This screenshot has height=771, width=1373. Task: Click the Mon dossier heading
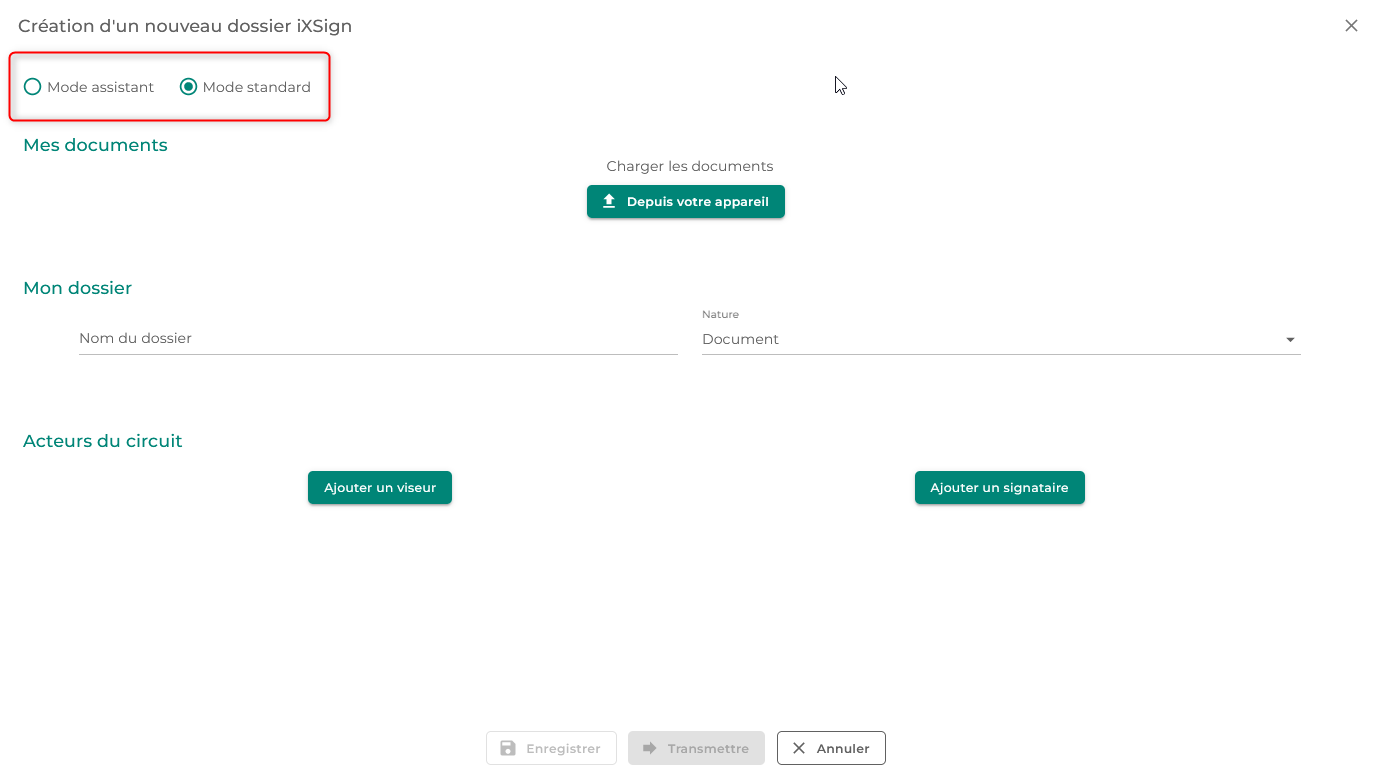click(x=77, y=288)
